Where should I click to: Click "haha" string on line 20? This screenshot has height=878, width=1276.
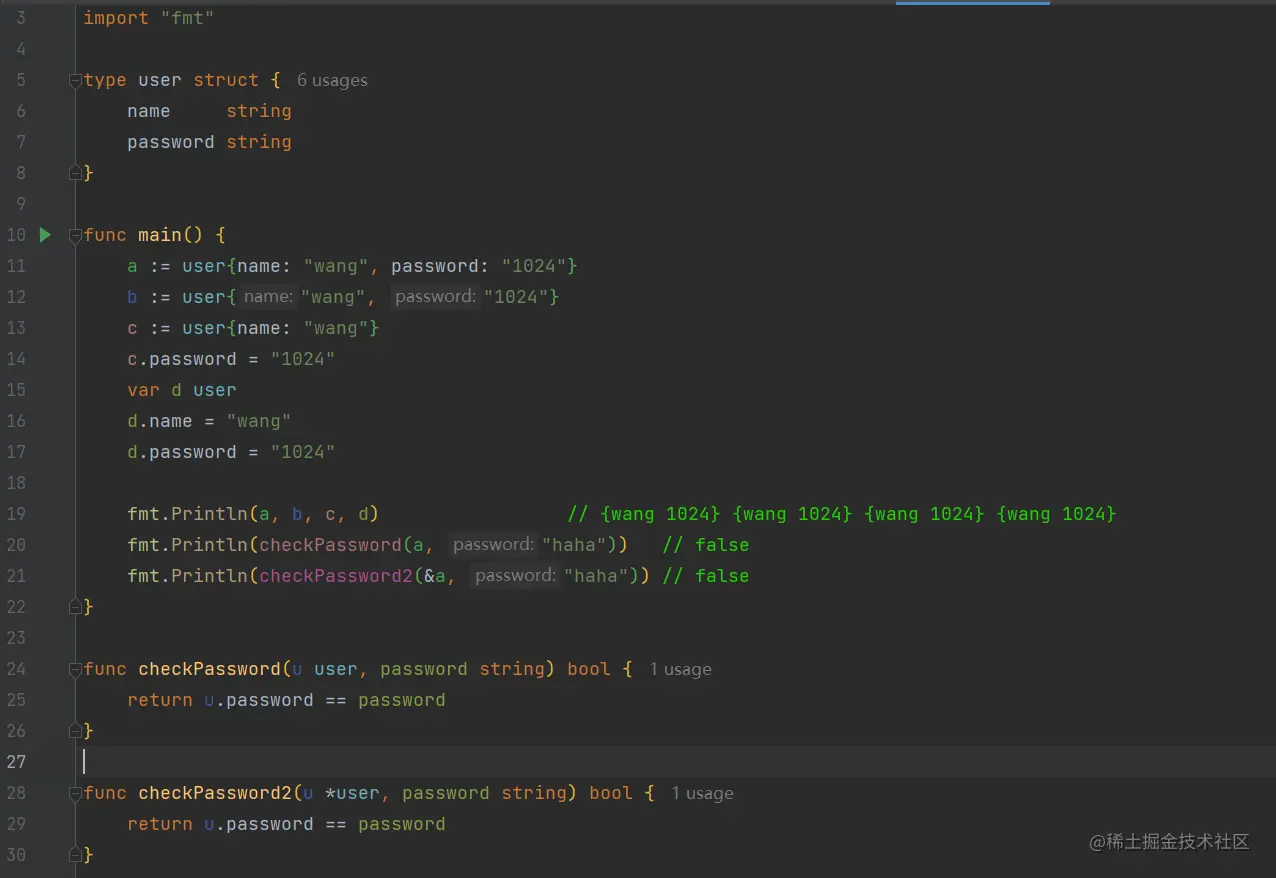click(574, 545)
